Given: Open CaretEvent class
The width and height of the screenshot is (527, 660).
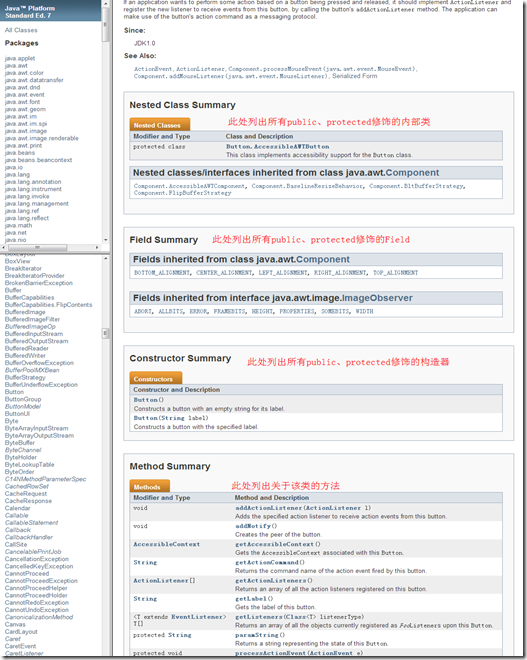Looking at the screenshot, I should coord(20,646).
